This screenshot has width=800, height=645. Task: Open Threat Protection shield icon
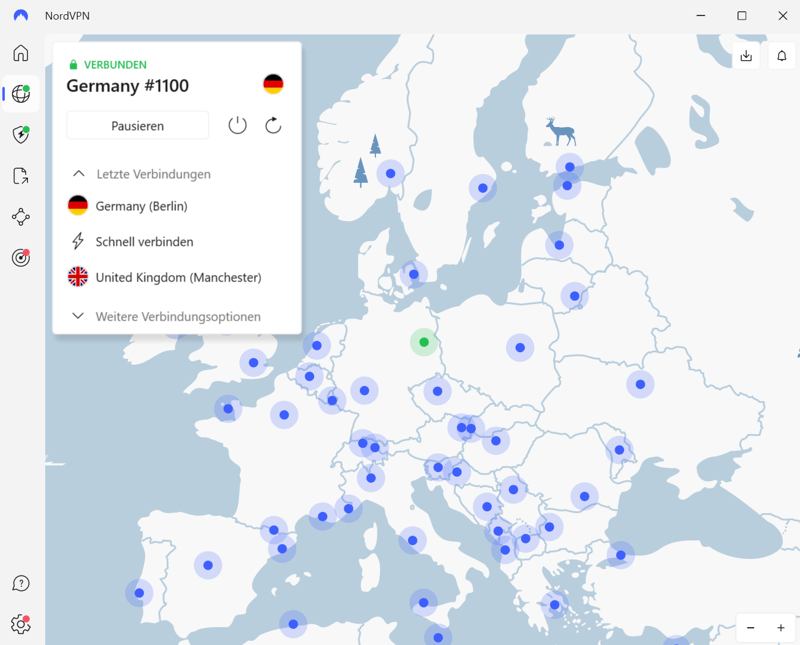coord(20,135)
